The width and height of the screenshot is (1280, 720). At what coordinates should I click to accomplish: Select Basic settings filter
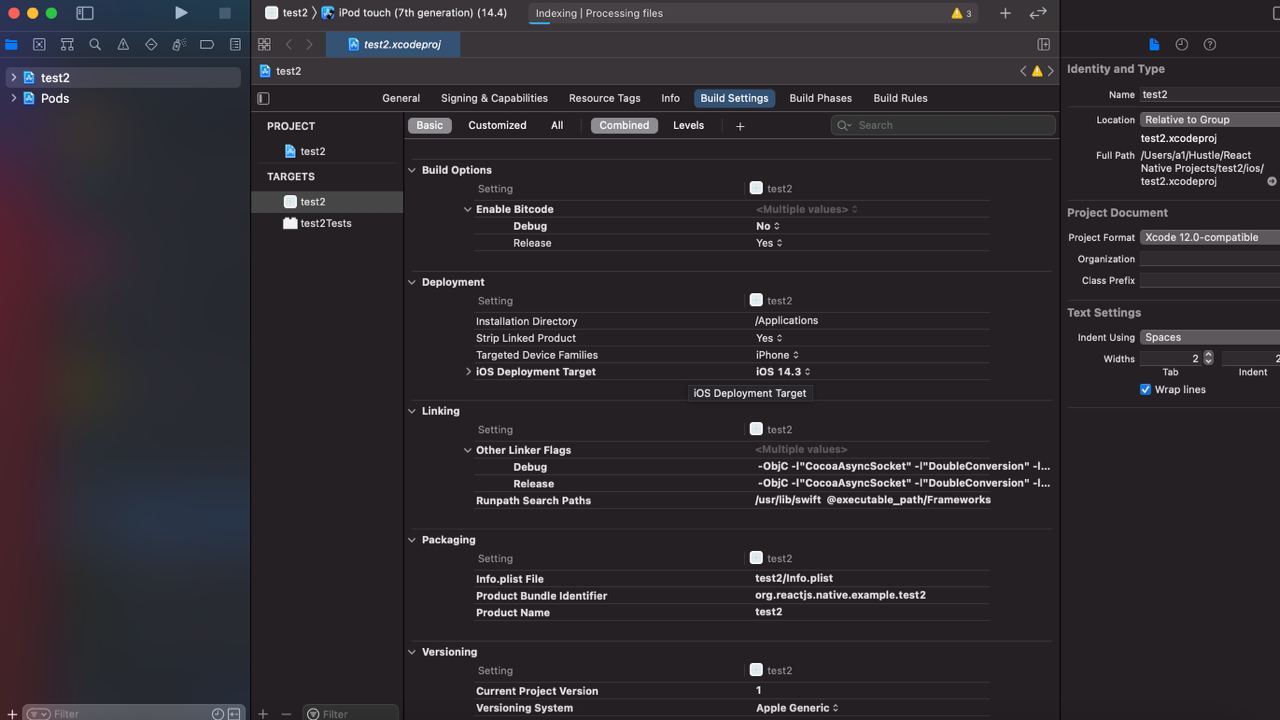(x=430, y=125)
